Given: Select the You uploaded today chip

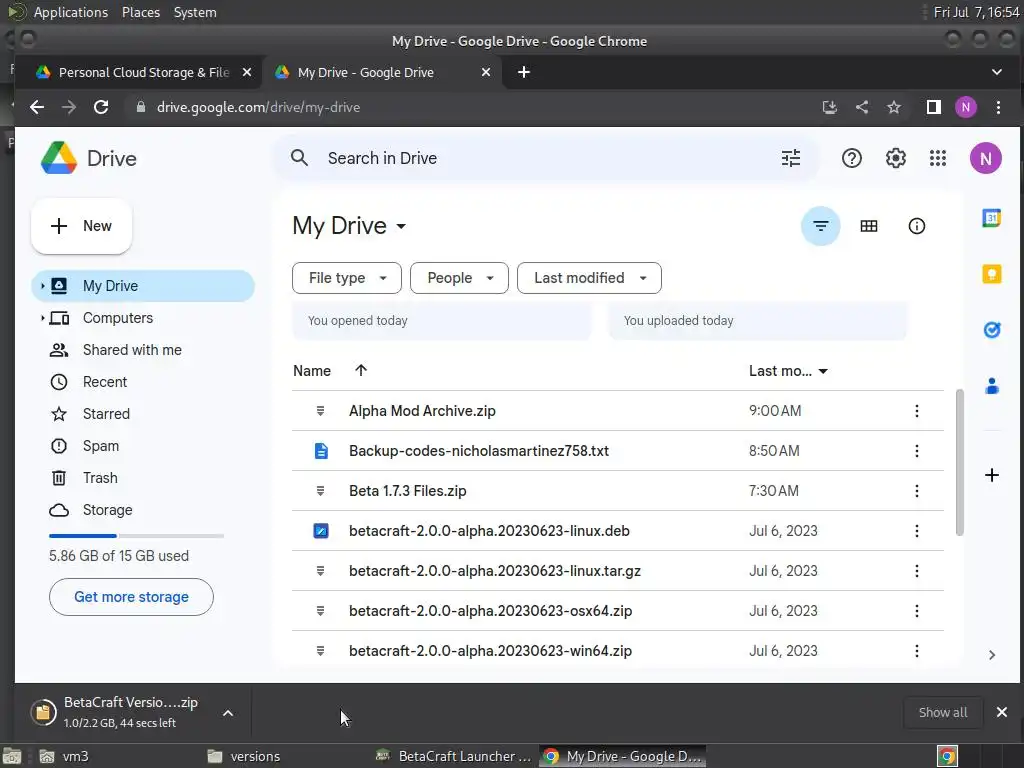Looking at the screenshot, I should pos(758,321).
